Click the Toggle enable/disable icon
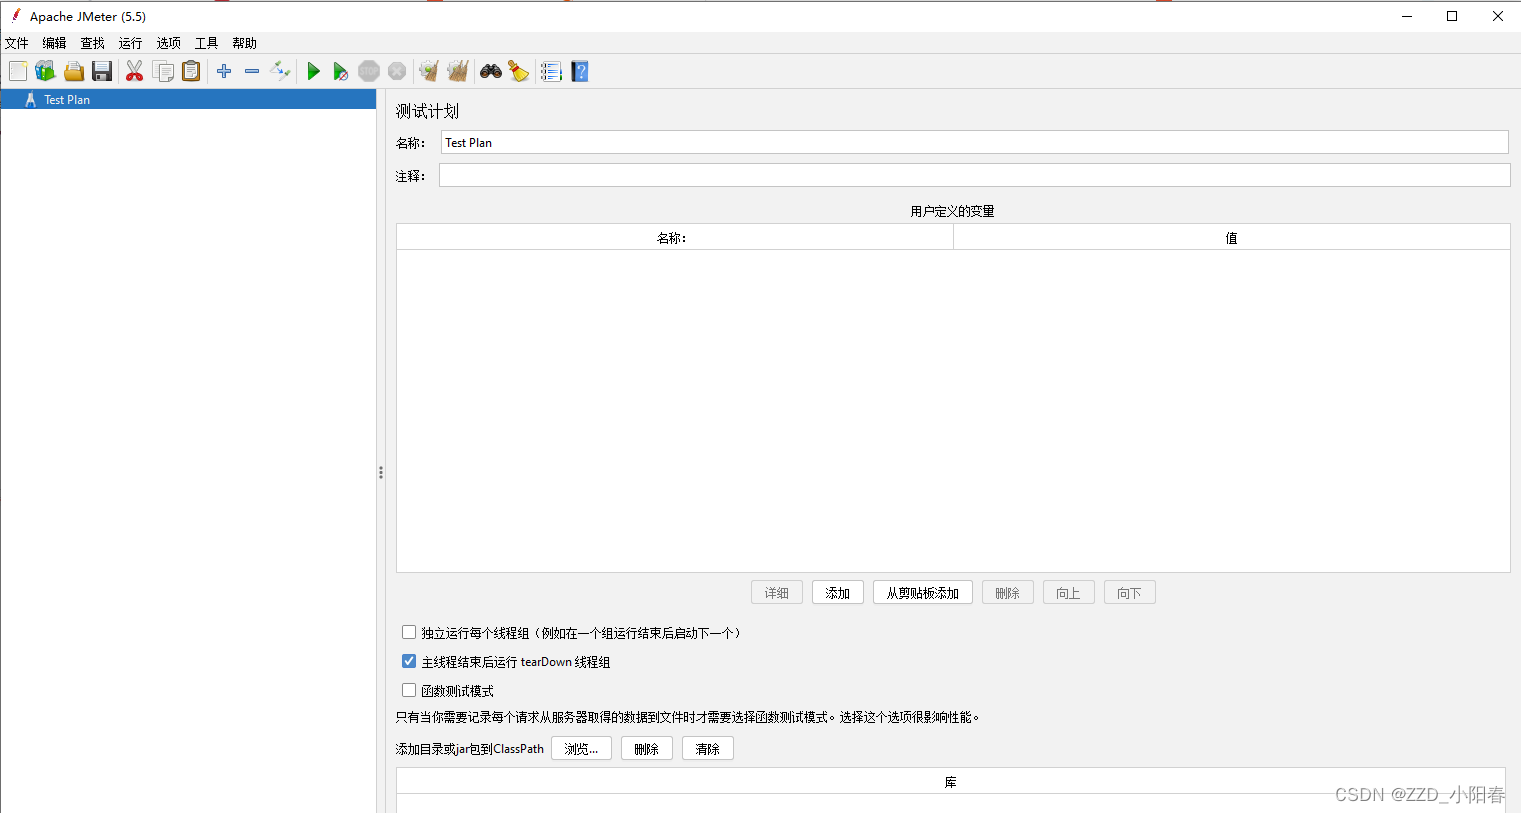This screenshot has height=813, width=1521. coord(280,71)
